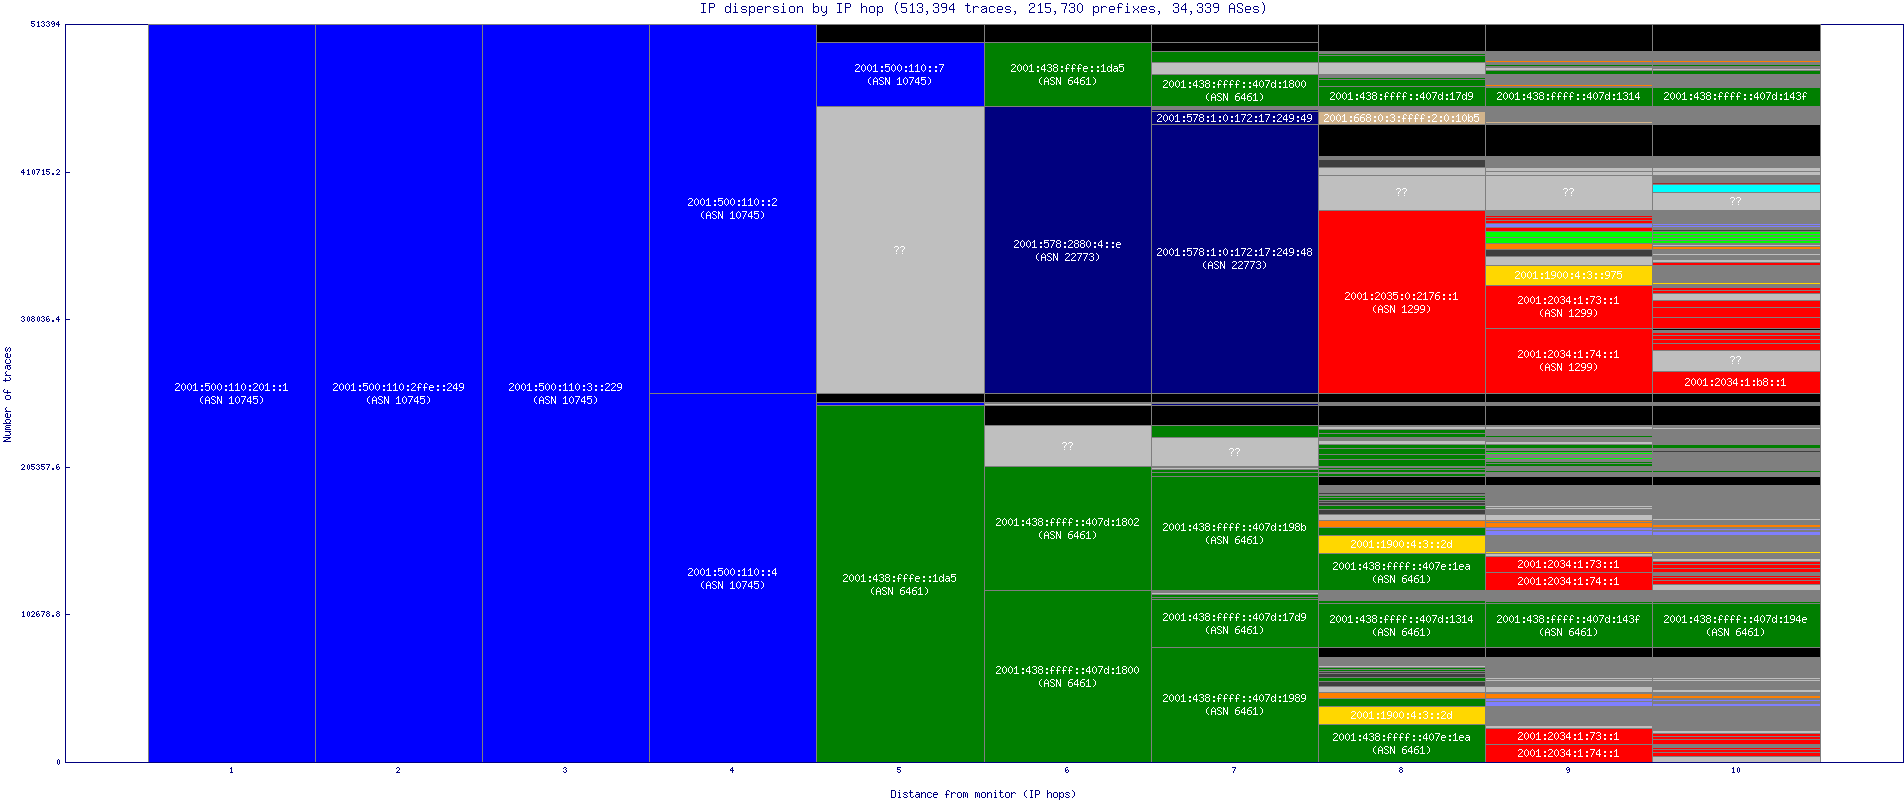Select the gray ?? block at hop 9
This screenshot has width=1904, height=800.
pyautogui.click(x=1569, y=192)
